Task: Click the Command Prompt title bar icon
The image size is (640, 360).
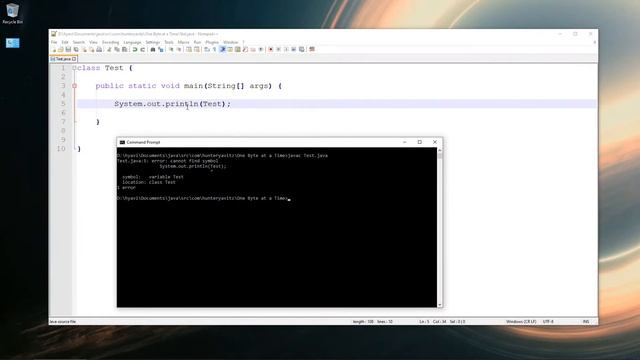Action: pyautogui.click(x=122, y=142)
